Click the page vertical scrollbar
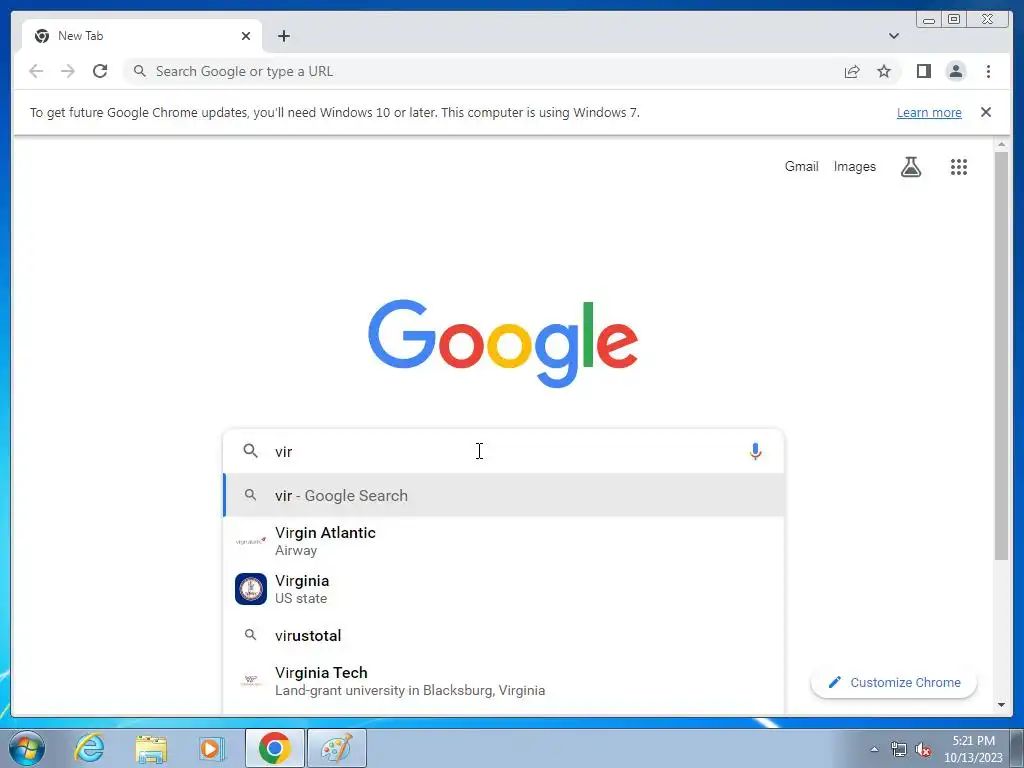 [x=1001, y=356]
